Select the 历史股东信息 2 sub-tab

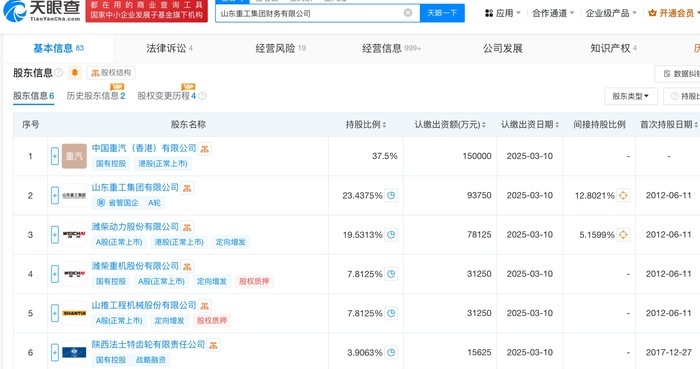(96, 96)
